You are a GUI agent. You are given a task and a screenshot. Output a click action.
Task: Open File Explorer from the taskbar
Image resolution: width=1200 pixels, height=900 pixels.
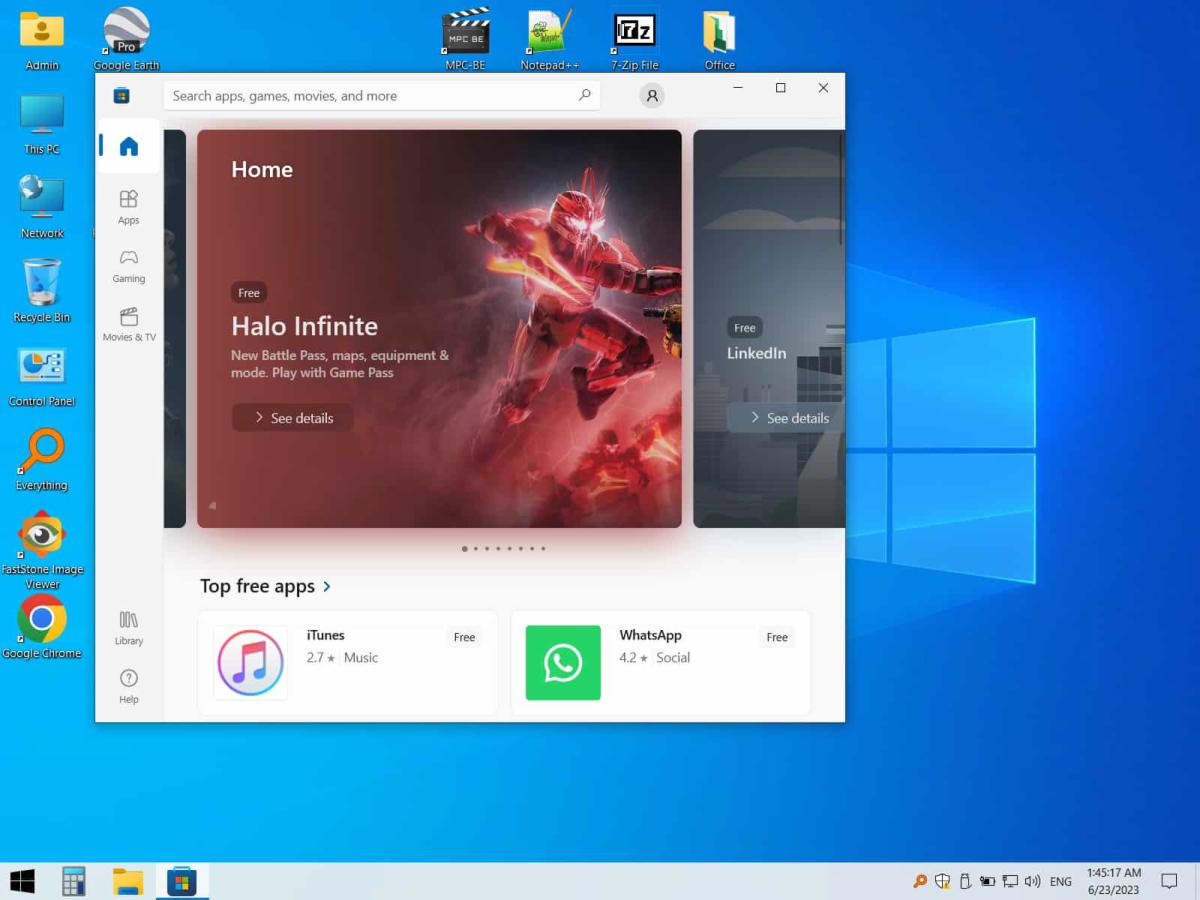point(127,881)
